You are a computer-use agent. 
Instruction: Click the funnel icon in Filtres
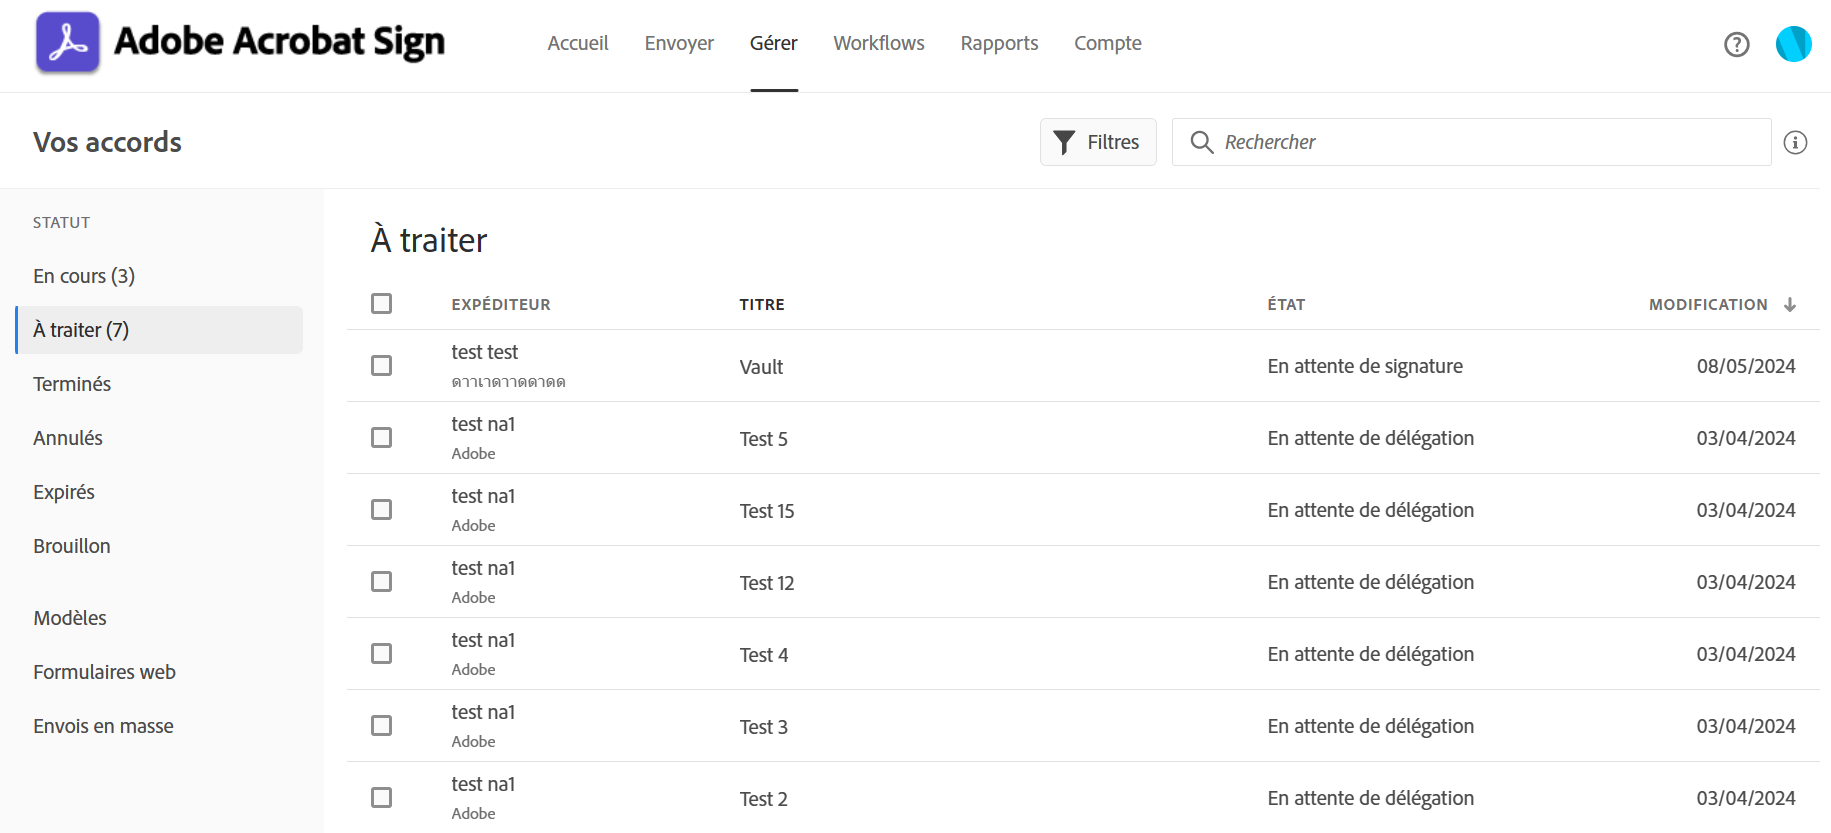[1064, 142]
